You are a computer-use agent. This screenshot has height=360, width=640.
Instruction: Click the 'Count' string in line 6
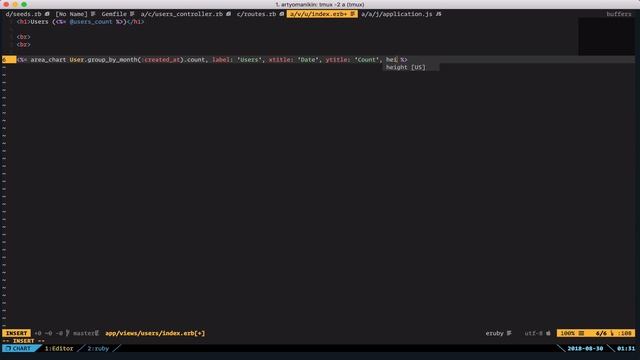tap(366, 60)
